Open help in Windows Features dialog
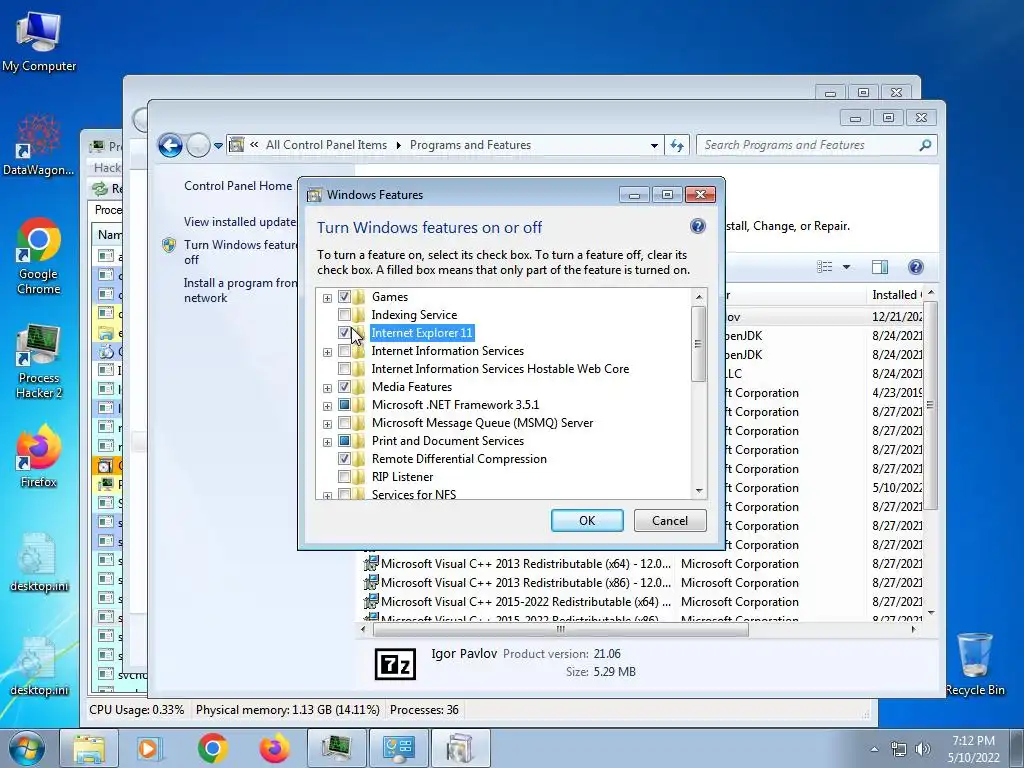Screen dimensions: 1024x768 pyautogui.click(x=697, y=226)
